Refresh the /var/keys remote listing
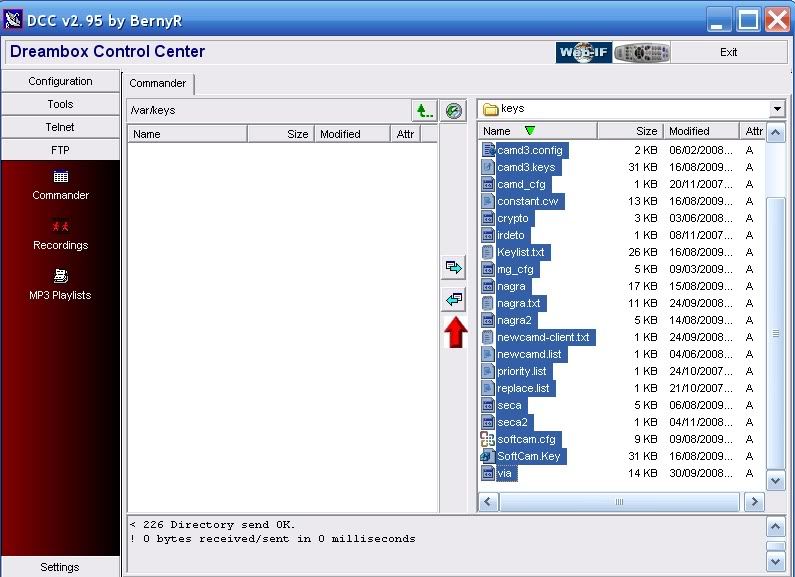Viewport: 795px width, 577px height. [453, 111]
